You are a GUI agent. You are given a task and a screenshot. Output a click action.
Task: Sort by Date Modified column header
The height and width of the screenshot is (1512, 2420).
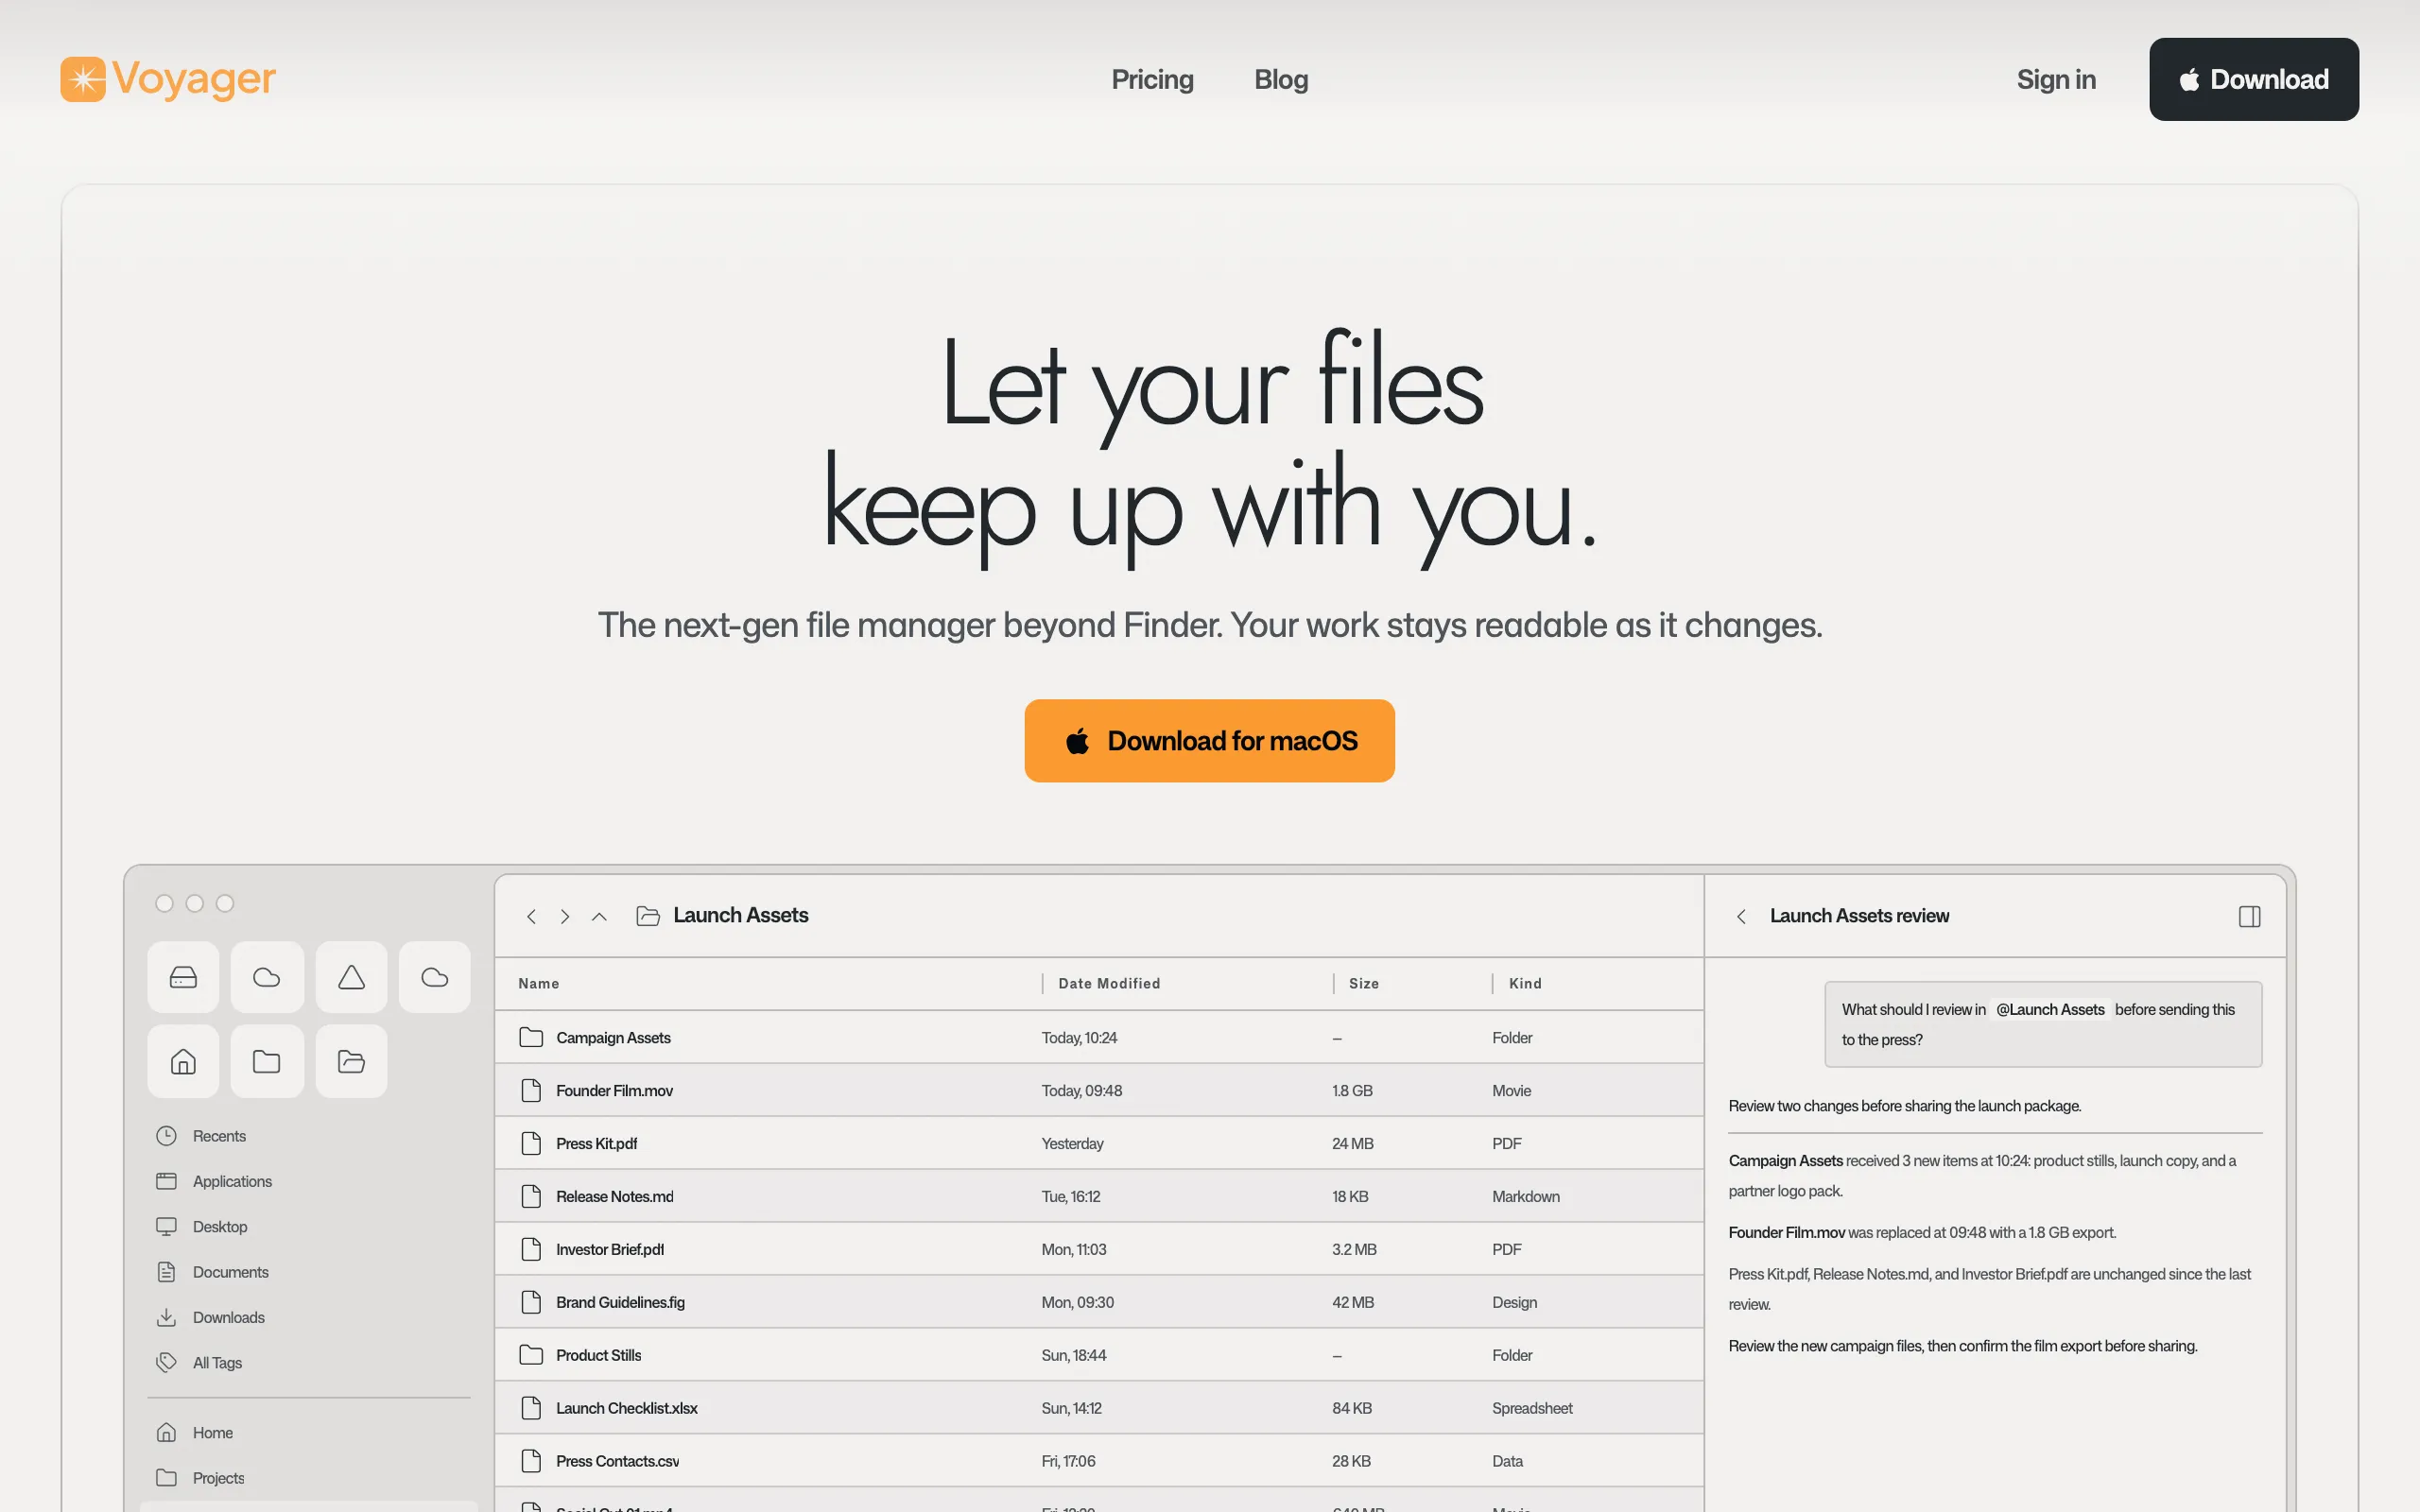pos(1109,984)
